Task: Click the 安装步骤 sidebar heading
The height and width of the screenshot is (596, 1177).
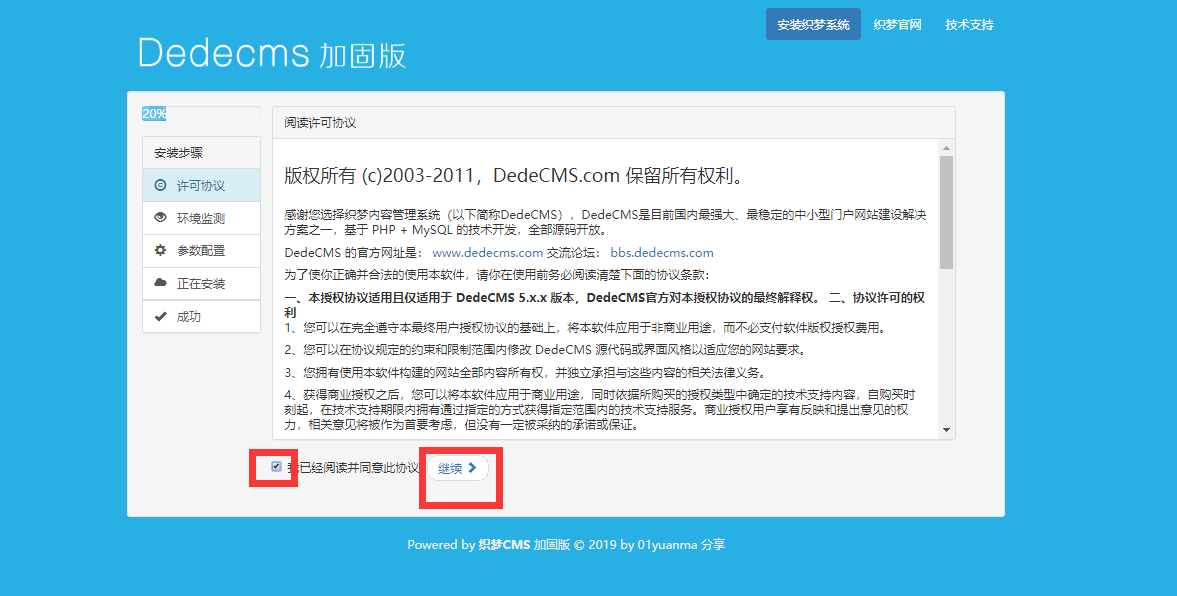Action: click(201, 153)
